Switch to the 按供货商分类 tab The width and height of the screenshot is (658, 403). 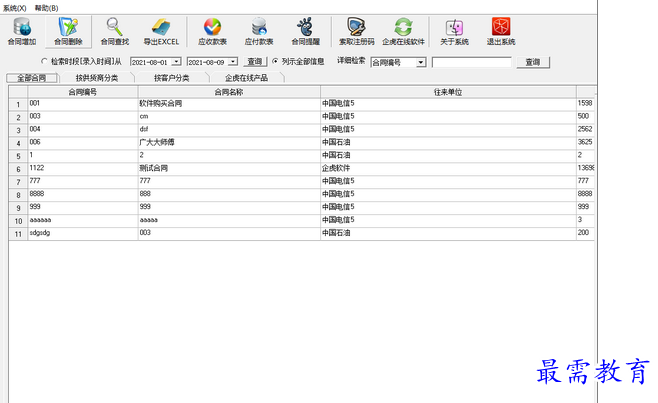tap(97, 78)
